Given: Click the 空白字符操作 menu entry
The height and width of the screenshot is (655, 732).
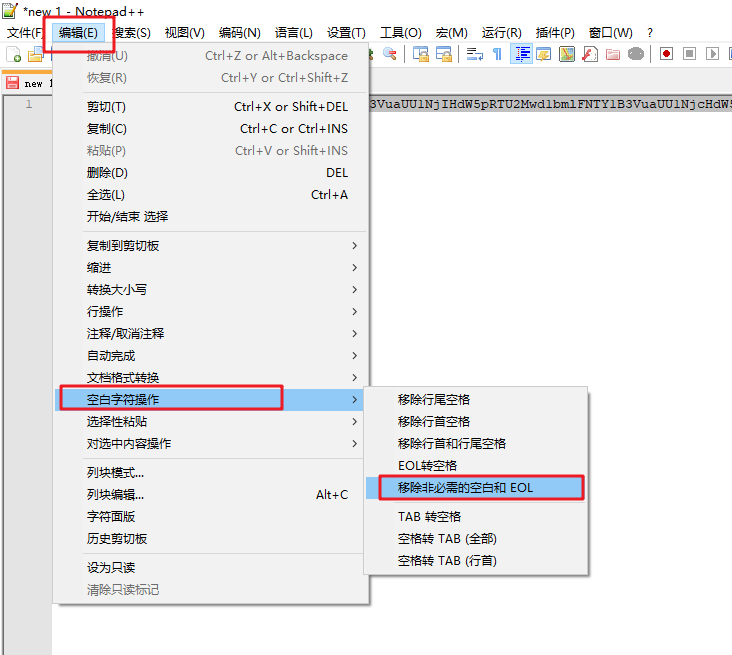Looking at the screenshot, I should (x=211, y=400).
